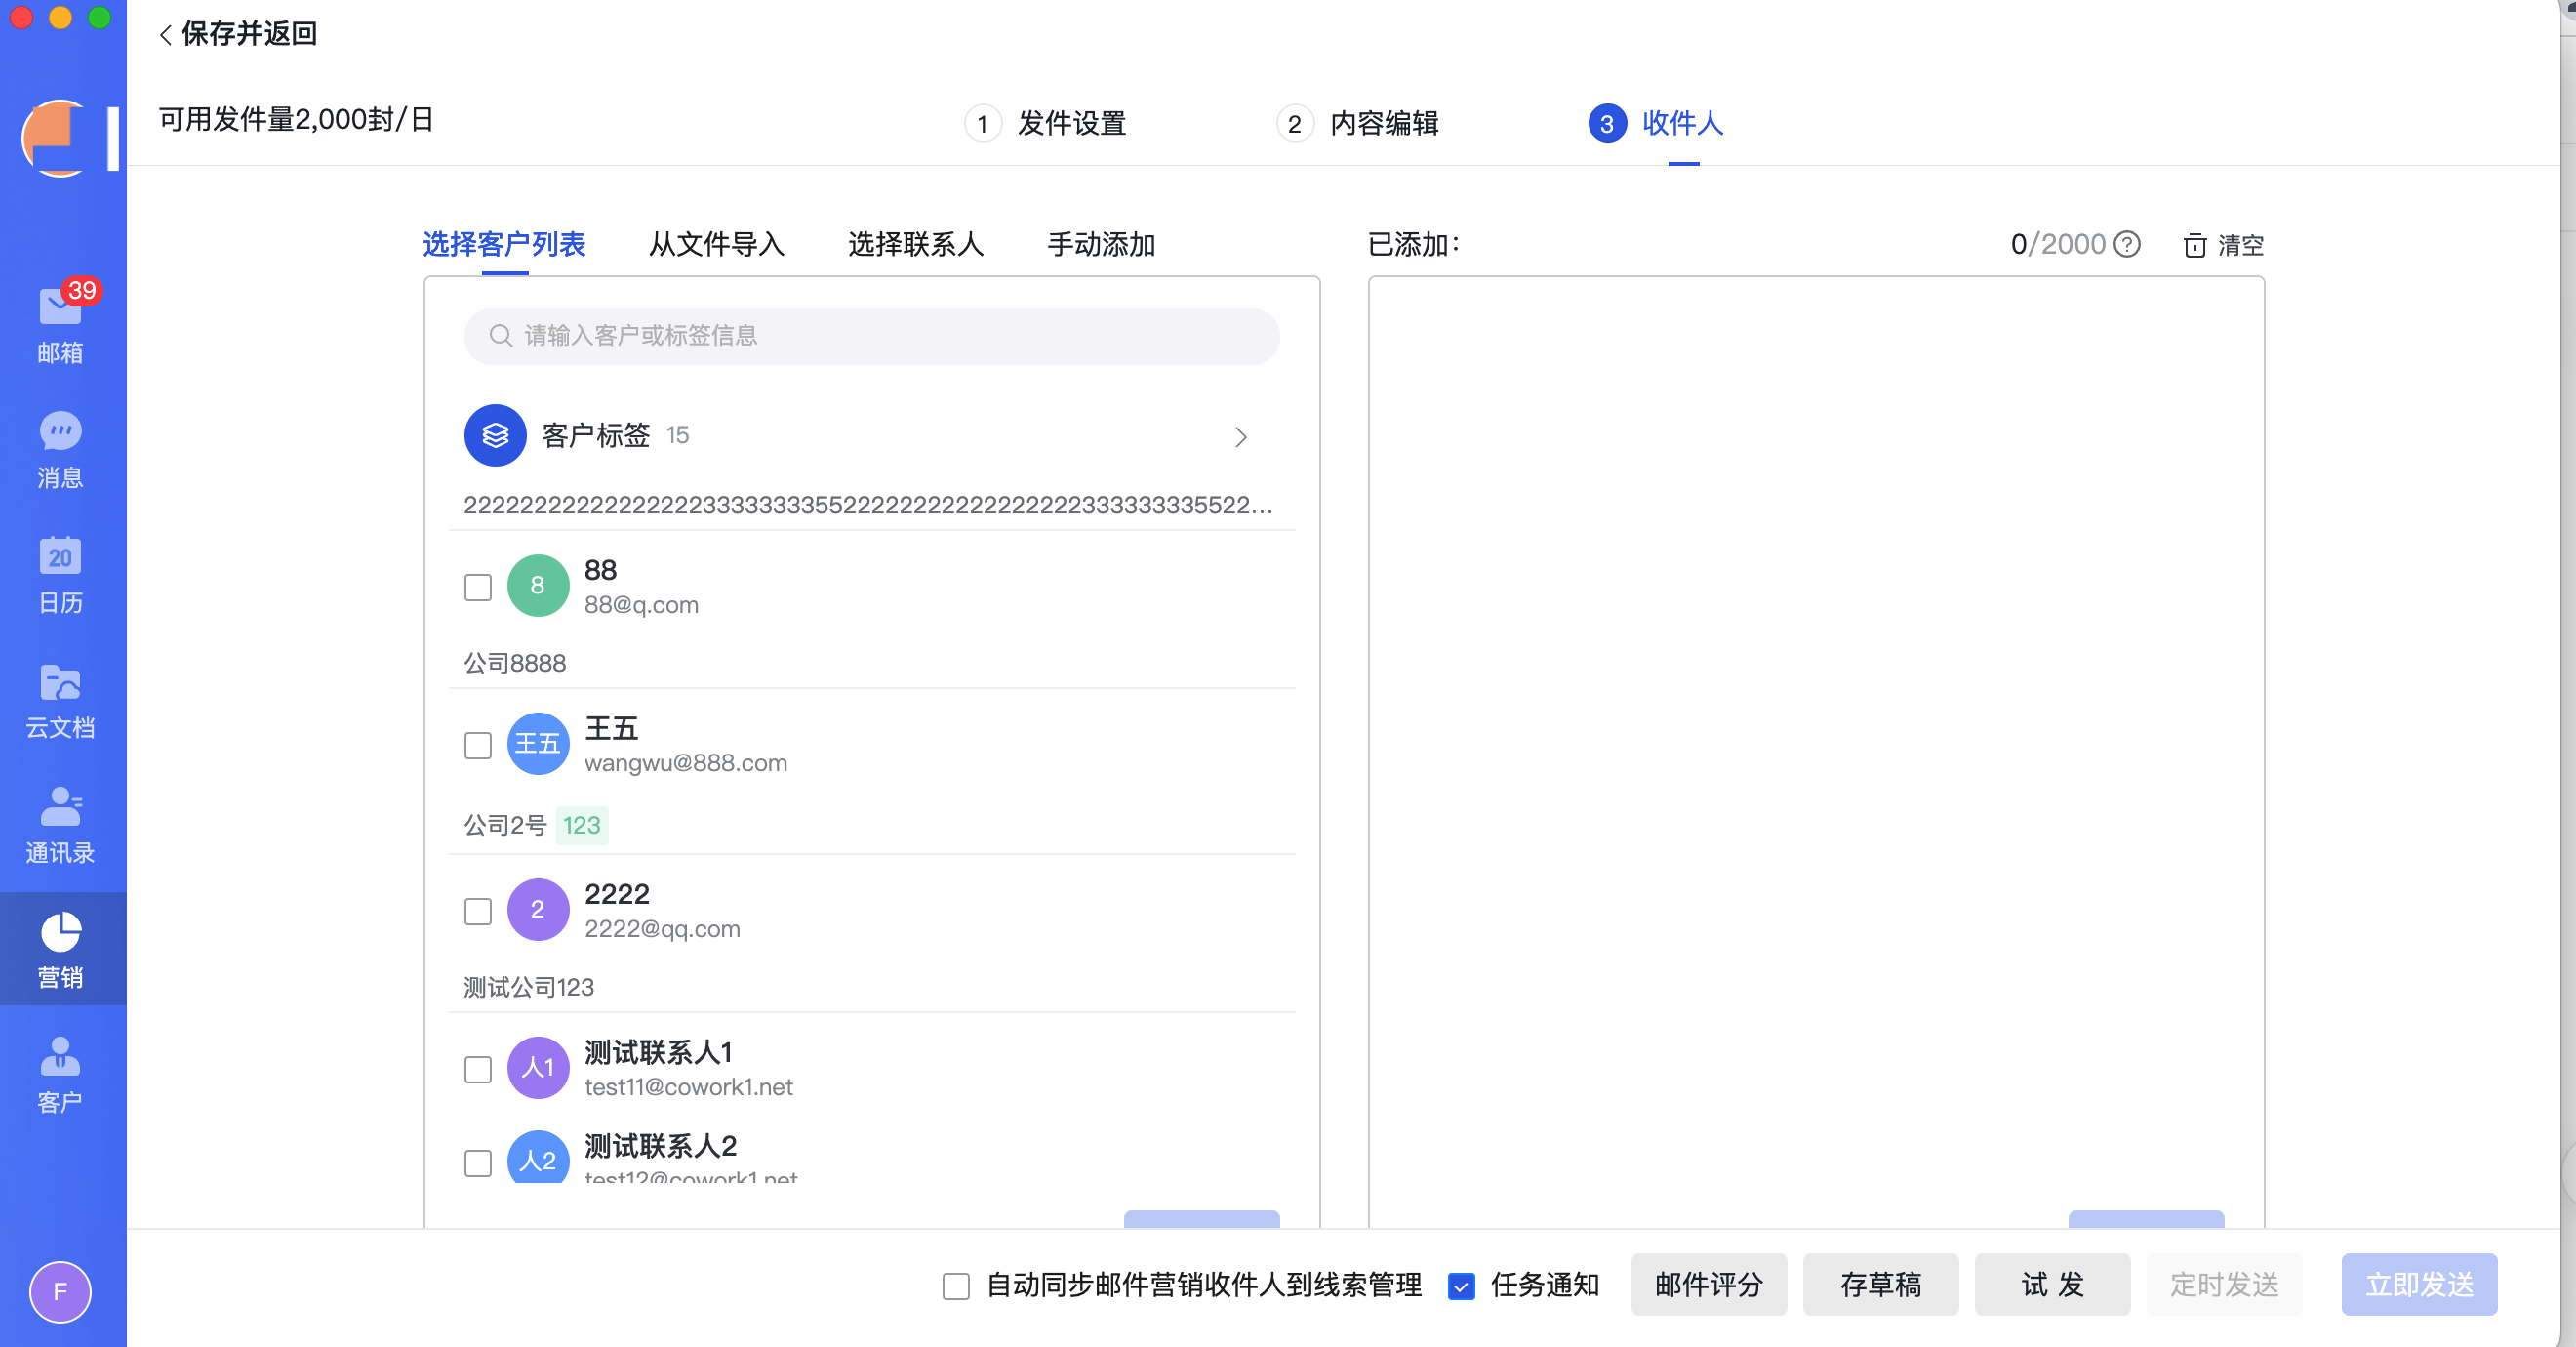Image resolution: width=2576 pixels, height=1347 pixels.
Task: Check the checkbox for contact 2222
Action: 478,910
